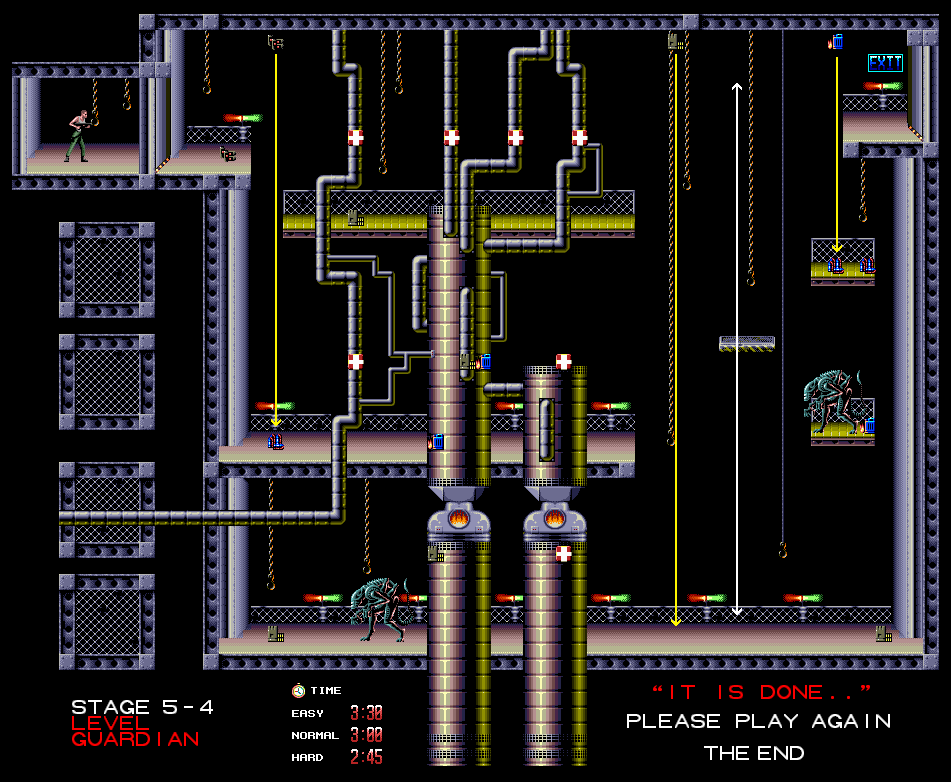
Task: Click the hazard-striped elevator platform in the right shaft
Action: point(747,343)
